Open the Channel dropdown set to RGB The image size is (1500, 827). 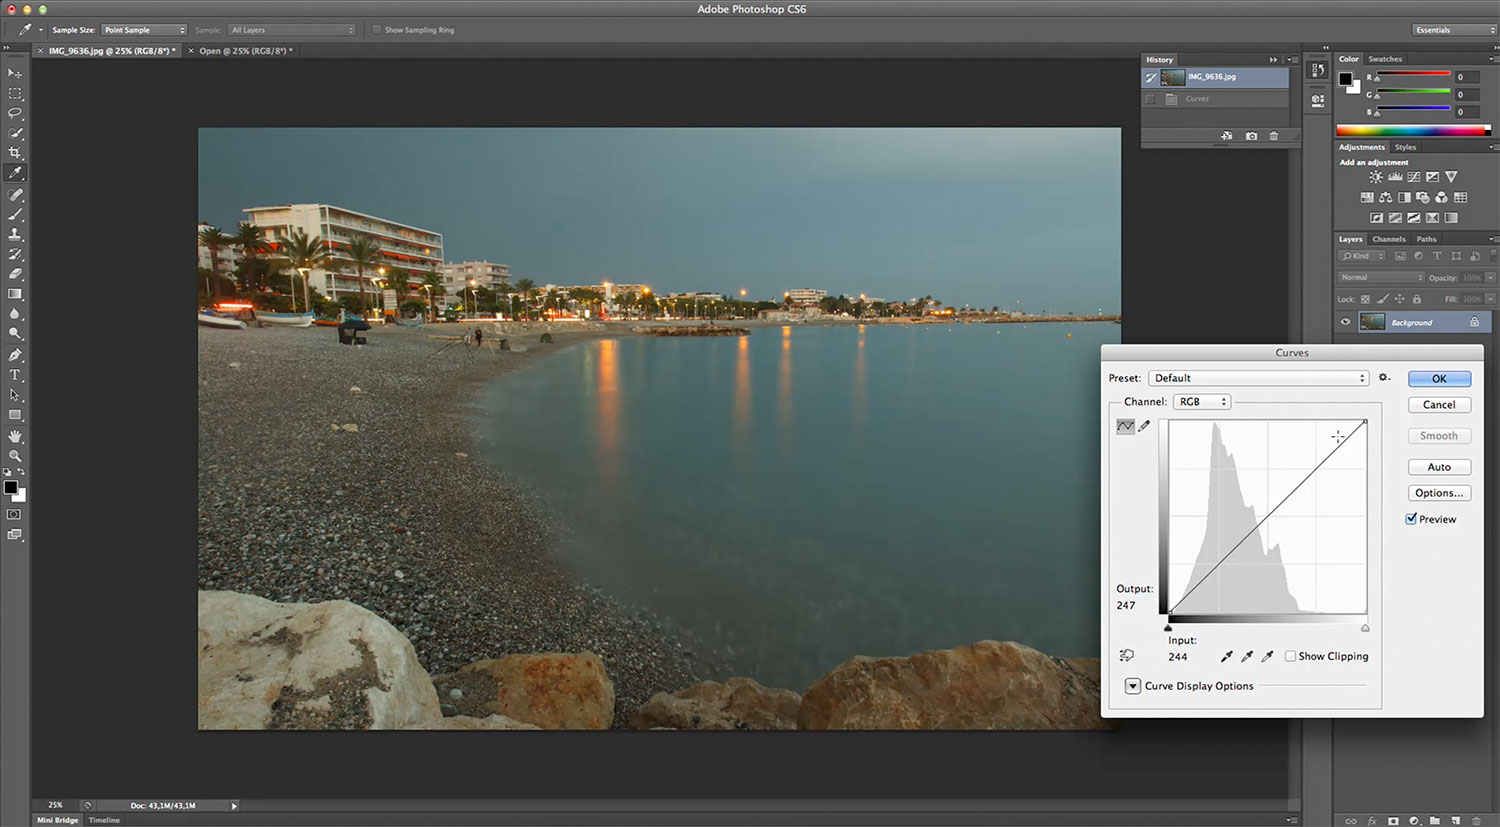(x=1201, y=402)
